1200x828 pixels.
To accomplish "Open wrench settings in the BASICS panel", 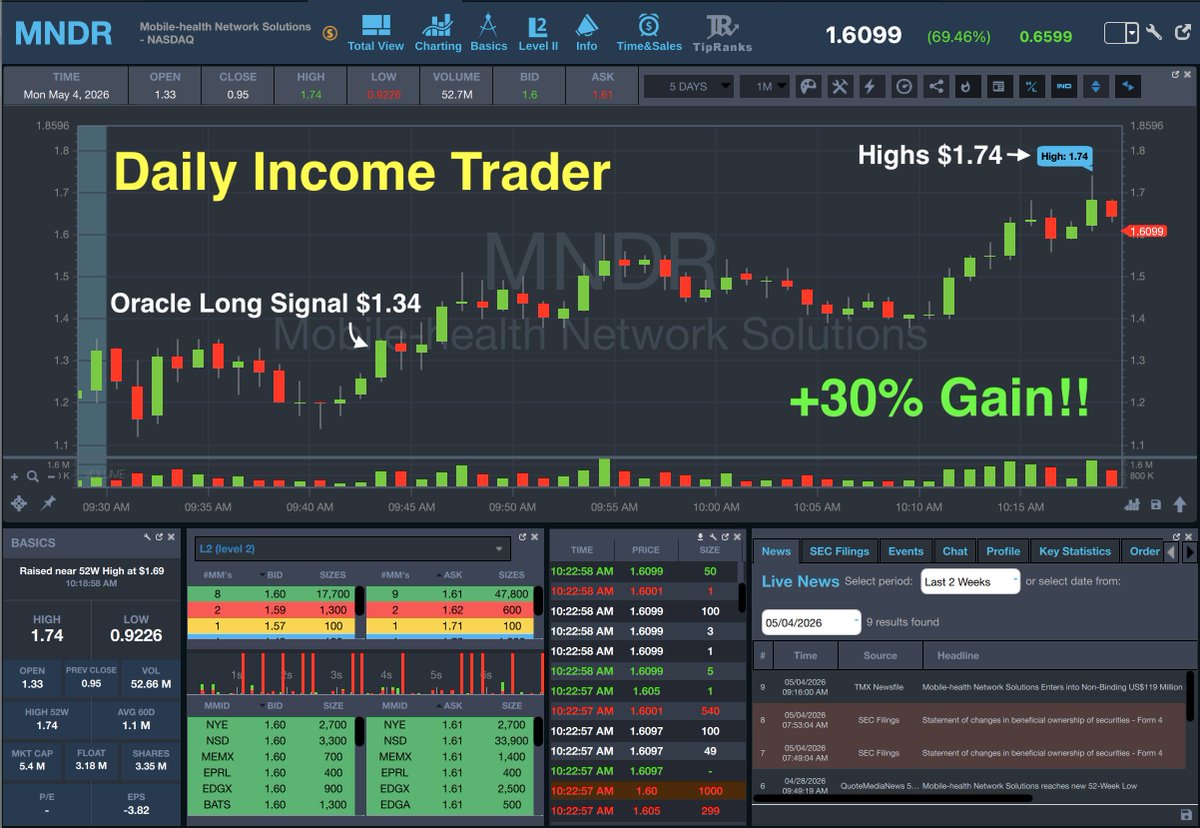I will [x=147, y=536].
